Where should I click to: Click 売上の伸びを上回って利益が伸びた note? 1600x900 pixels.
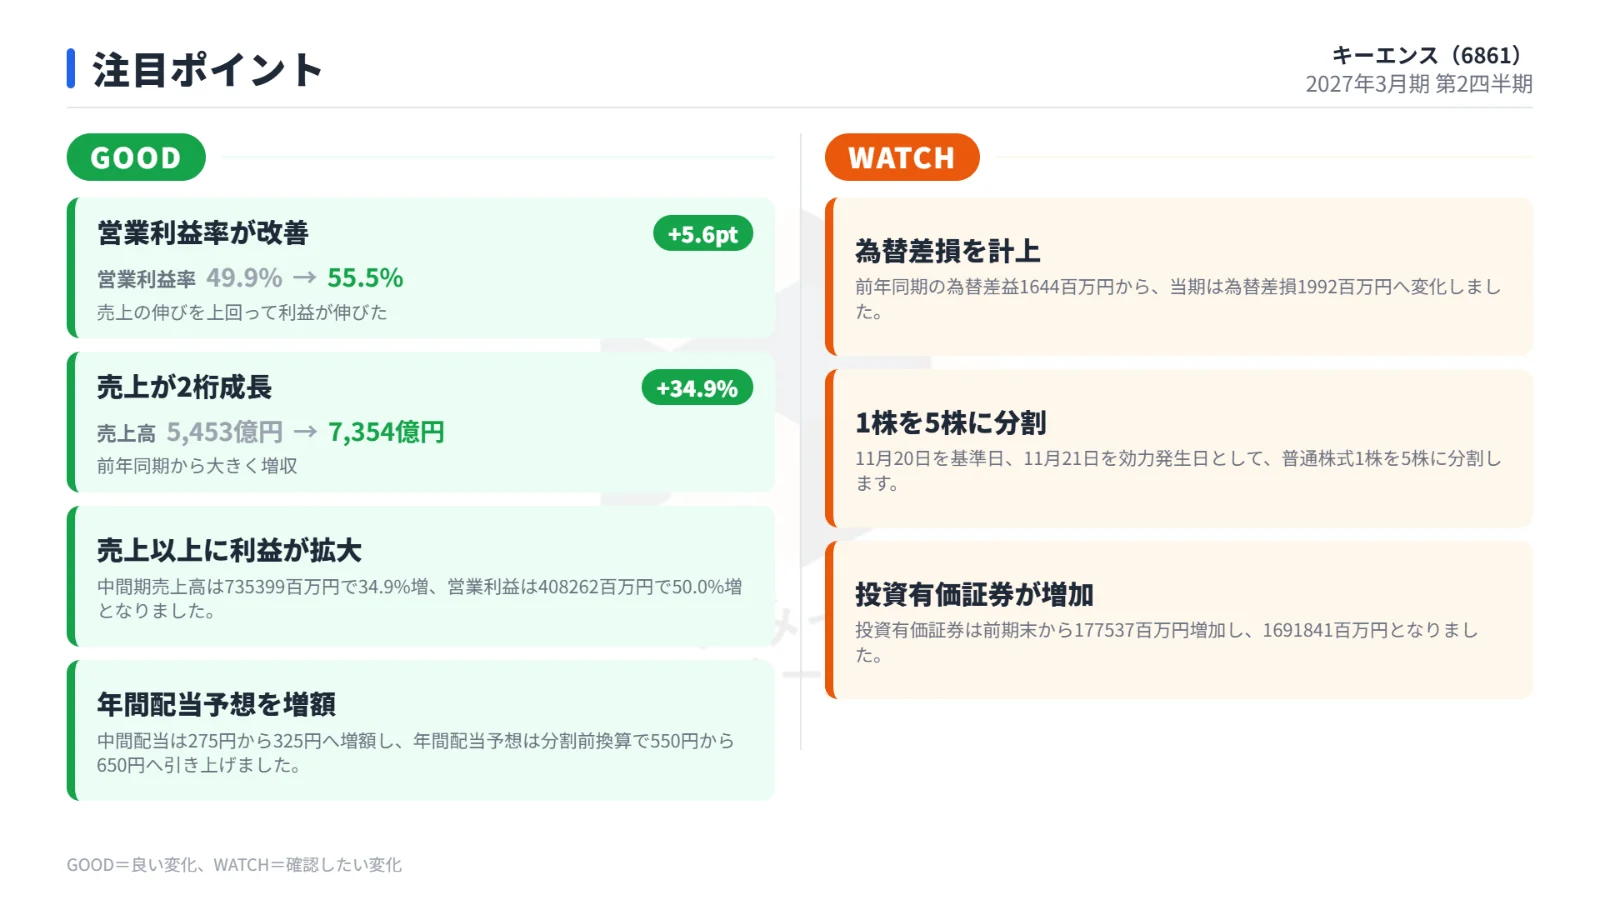point(242,312)
